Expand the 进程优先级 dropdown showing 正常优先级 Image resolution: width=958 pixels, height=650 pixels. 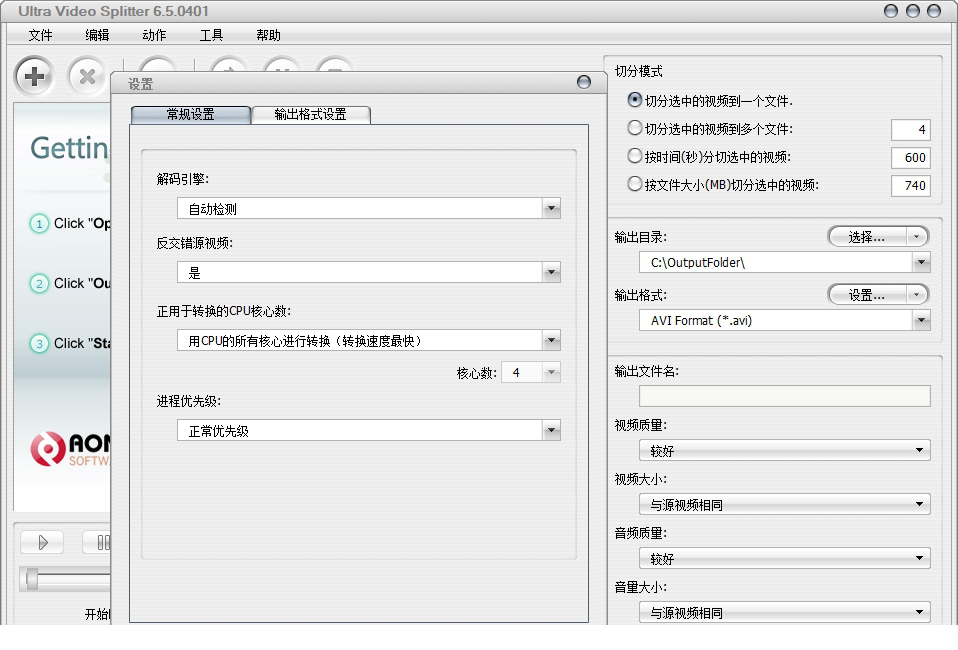[368, 431]
